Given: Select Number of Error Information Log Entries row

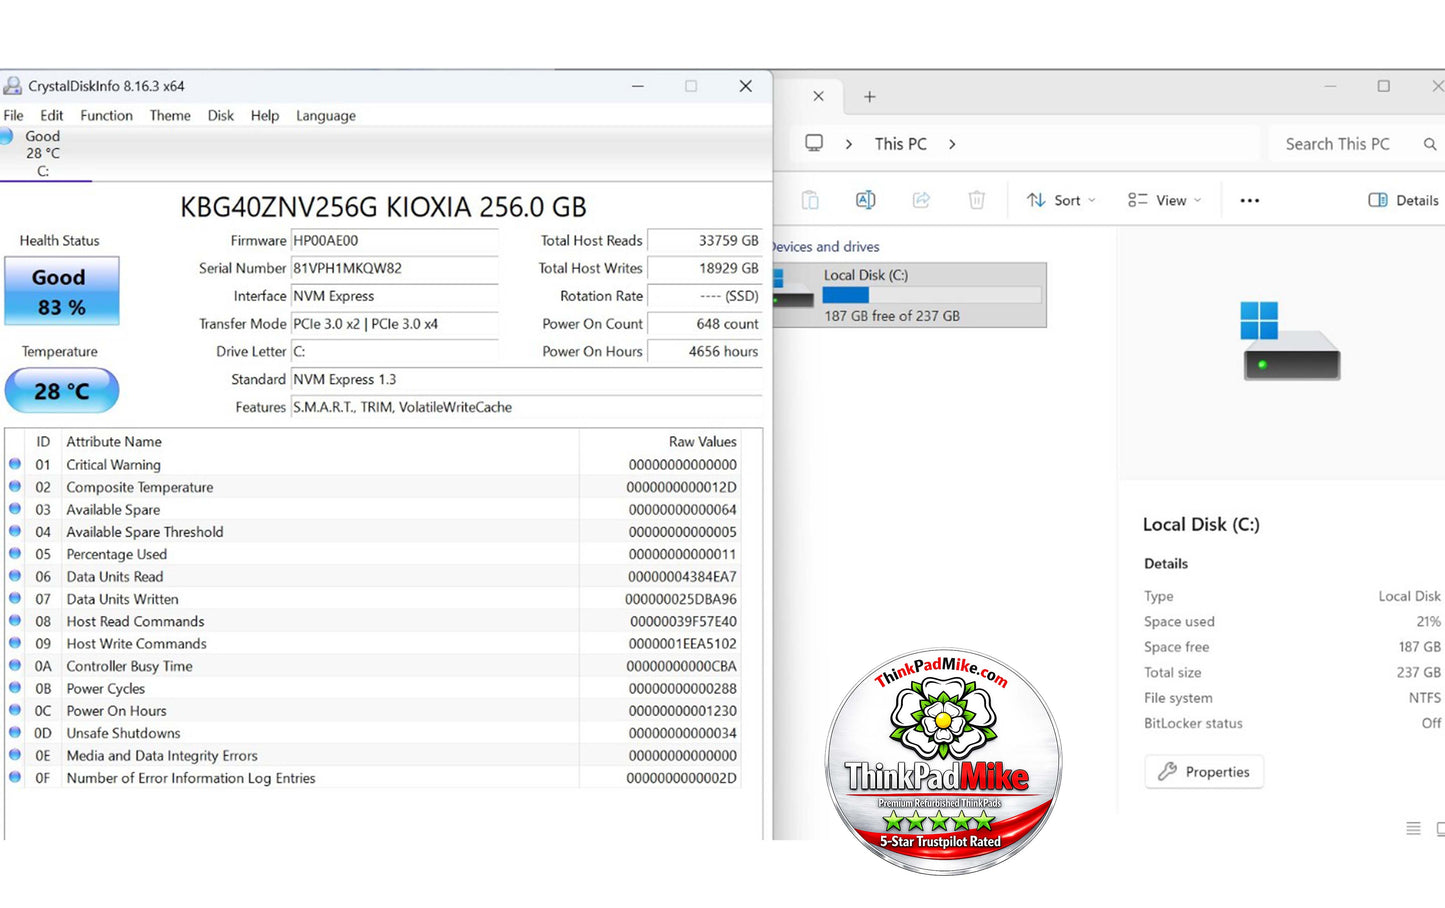Looking at the screenshot, I should [373, 778].
